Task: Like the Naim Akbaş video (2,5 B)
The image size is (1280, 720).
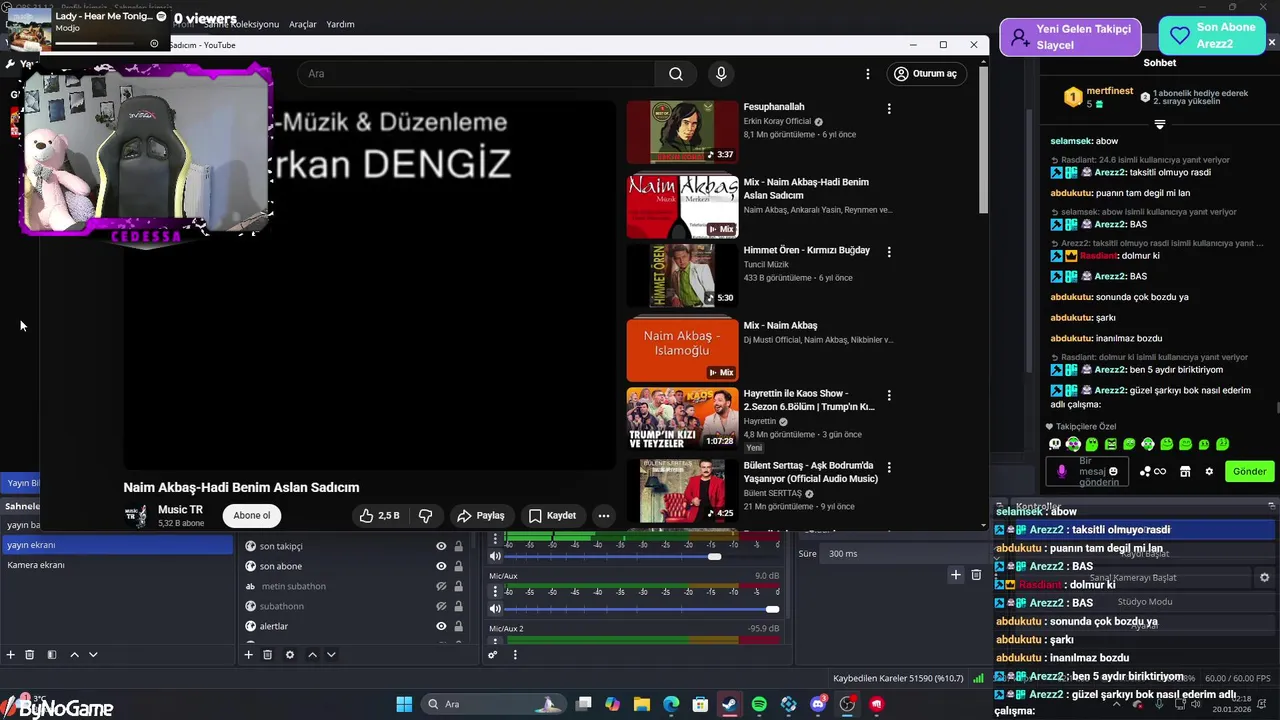Action: pyautogui.click(x=379, y=516)
